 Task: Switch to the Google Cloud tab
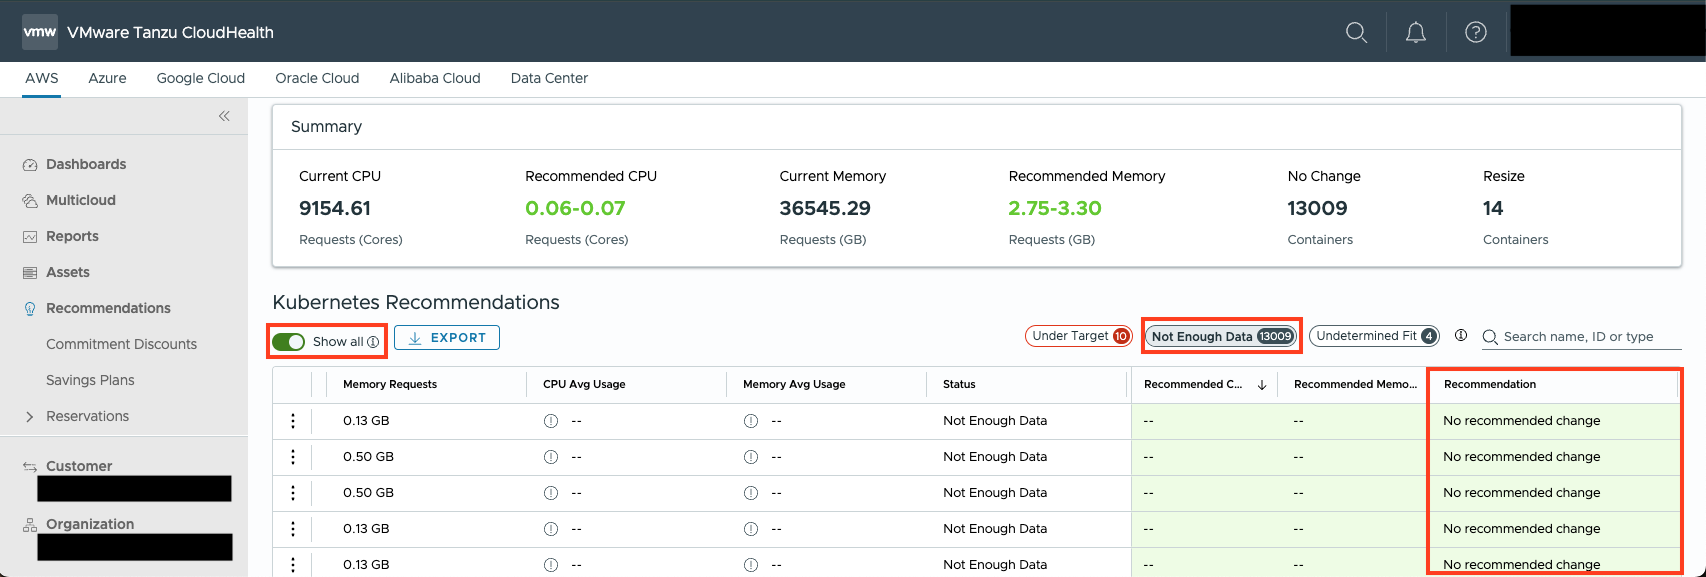pos(200,78)
